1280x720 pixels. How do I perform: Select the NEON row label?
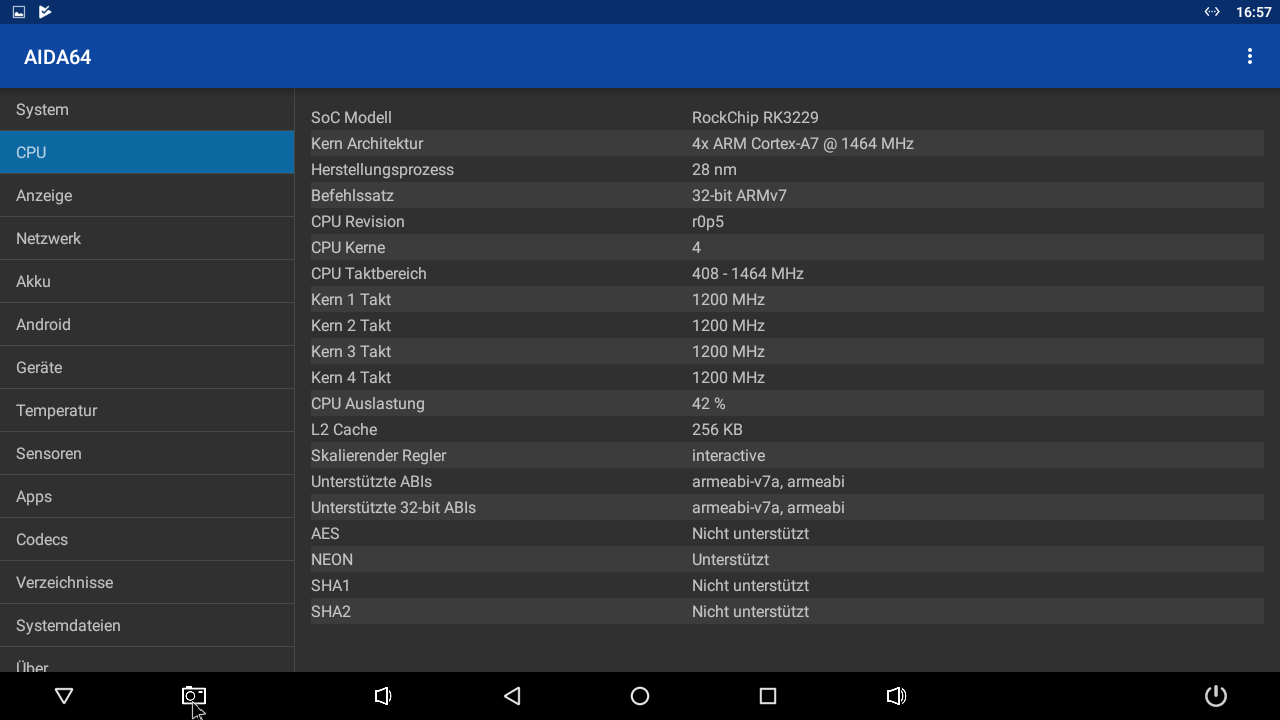332,560
